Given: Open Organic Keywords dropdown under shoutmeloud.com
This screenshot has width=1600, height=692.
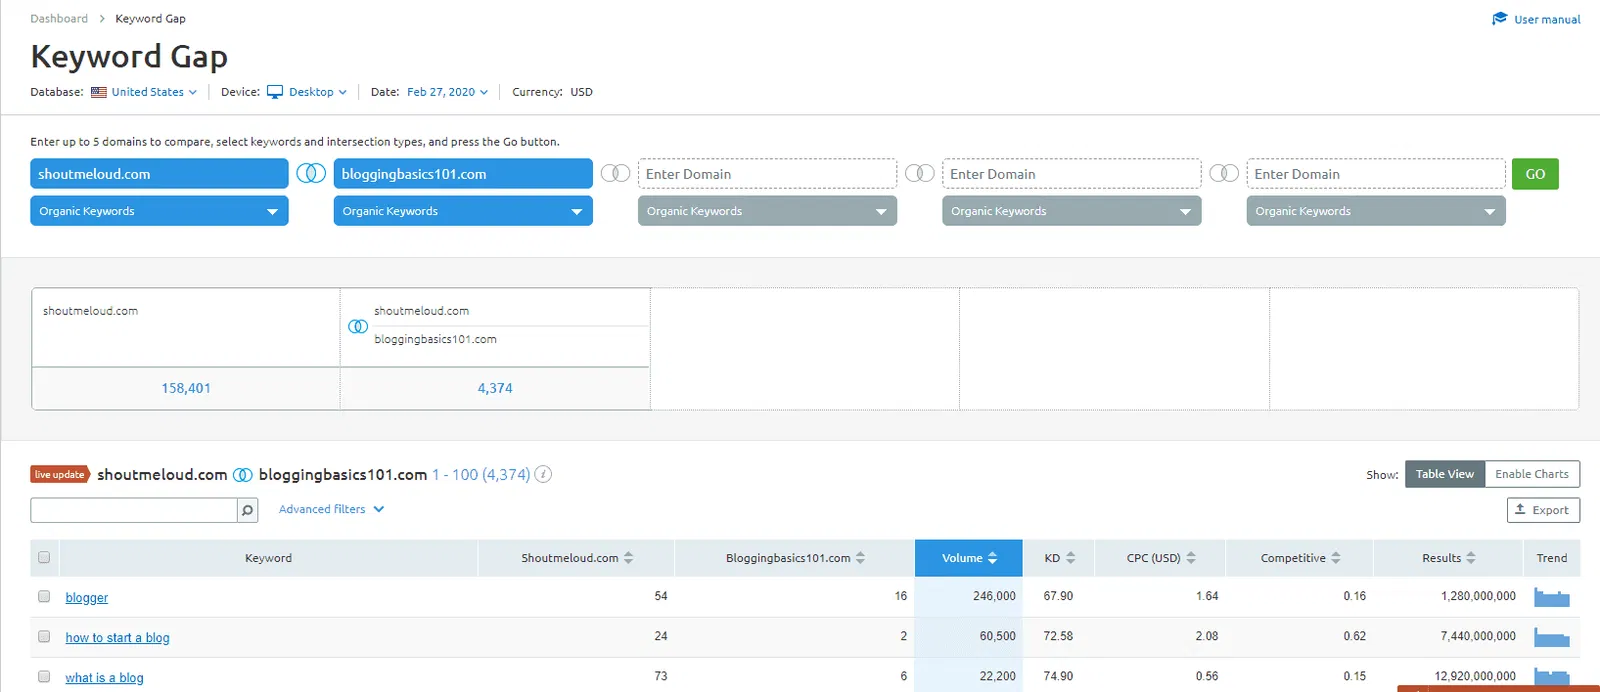Looking at the screenshot, I should [x=159, y=211].
